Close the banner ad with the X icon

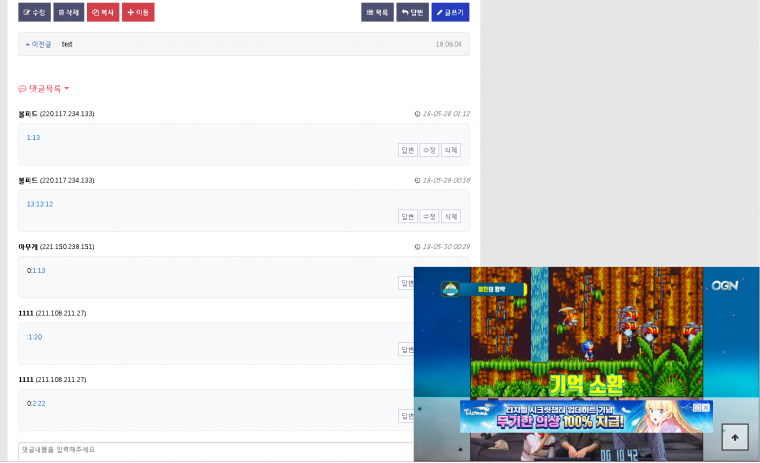[706, 408]
